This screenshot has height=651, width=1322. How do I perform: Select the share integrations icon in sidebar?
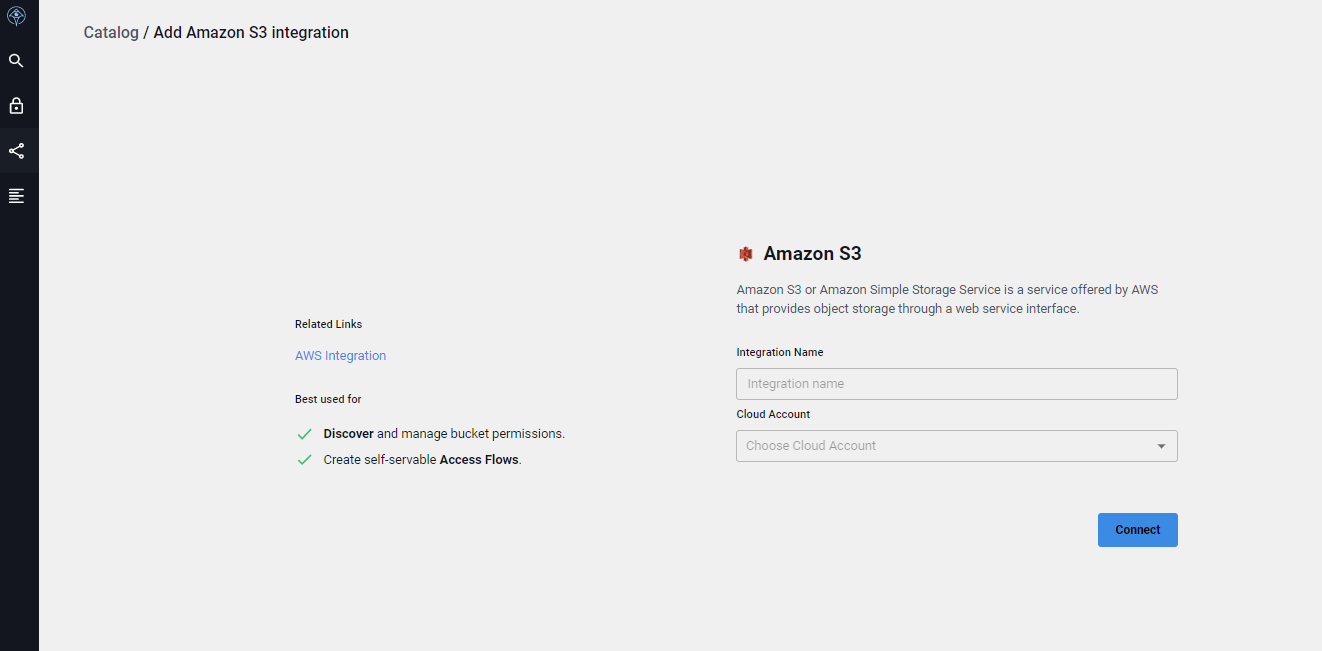(x=16, y=151)
